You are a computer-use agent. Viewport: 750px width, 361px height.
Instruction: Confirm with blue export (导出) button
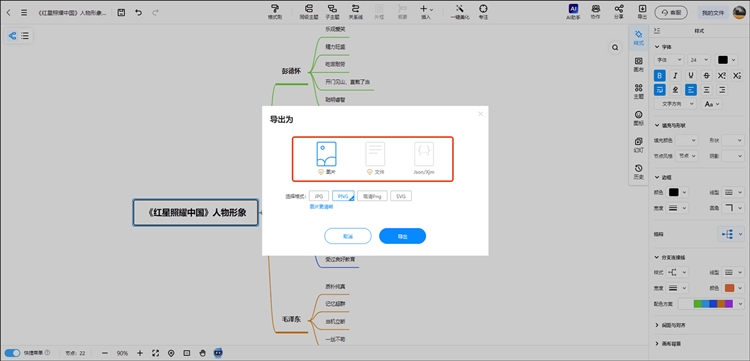tap(403, 236)
